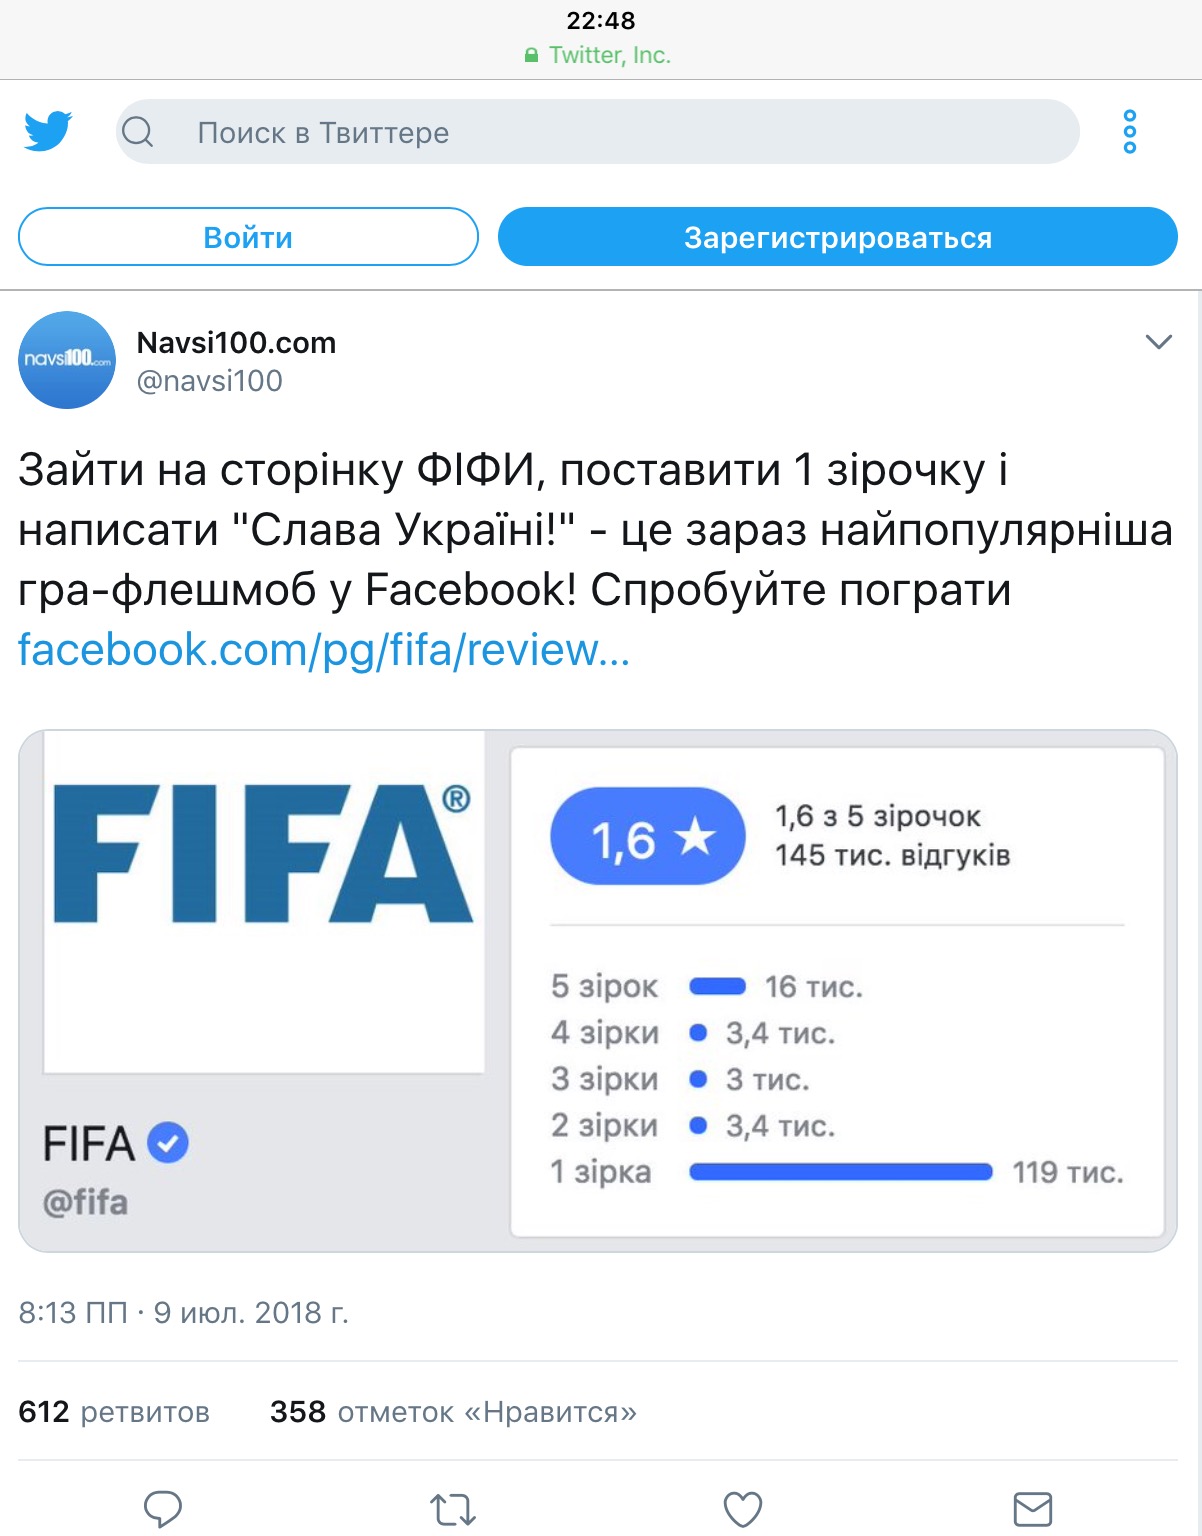The image size is (1202, 1536).
Task: Click the Войти login button
Action: [248, 237]
